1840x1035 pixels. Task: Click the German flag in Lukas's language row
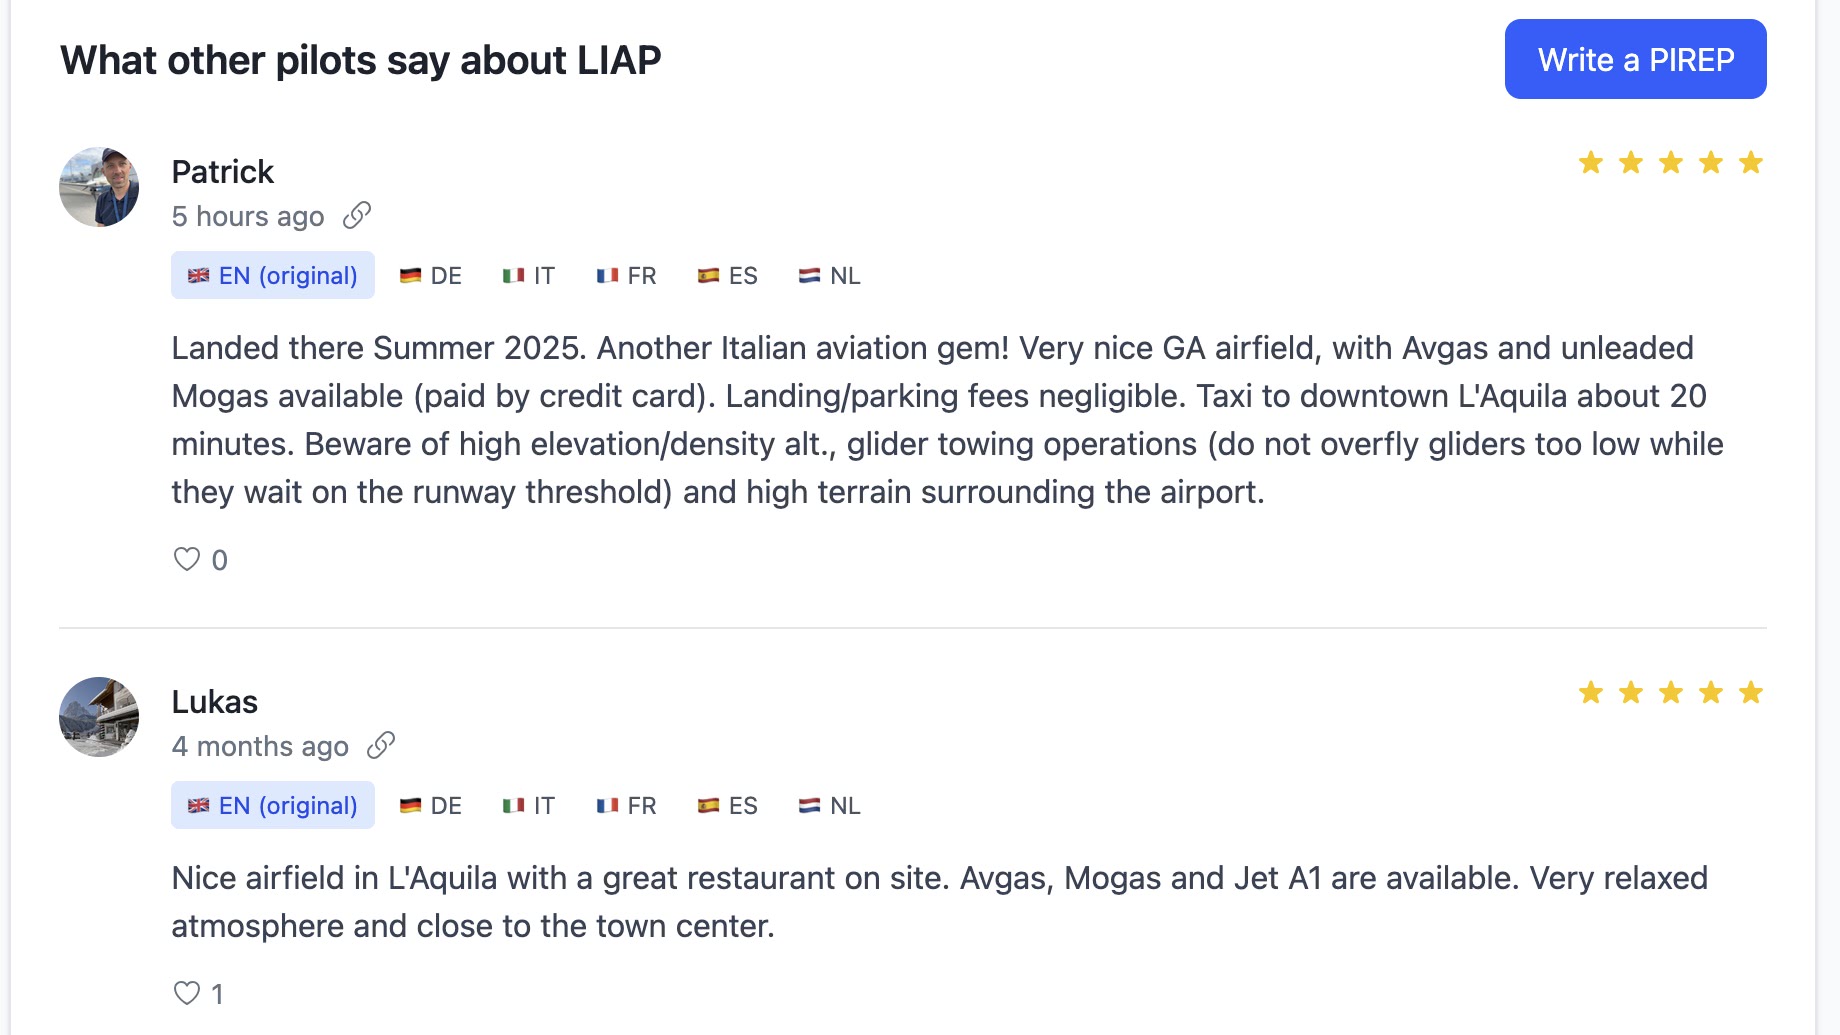(x=413, y=804)
